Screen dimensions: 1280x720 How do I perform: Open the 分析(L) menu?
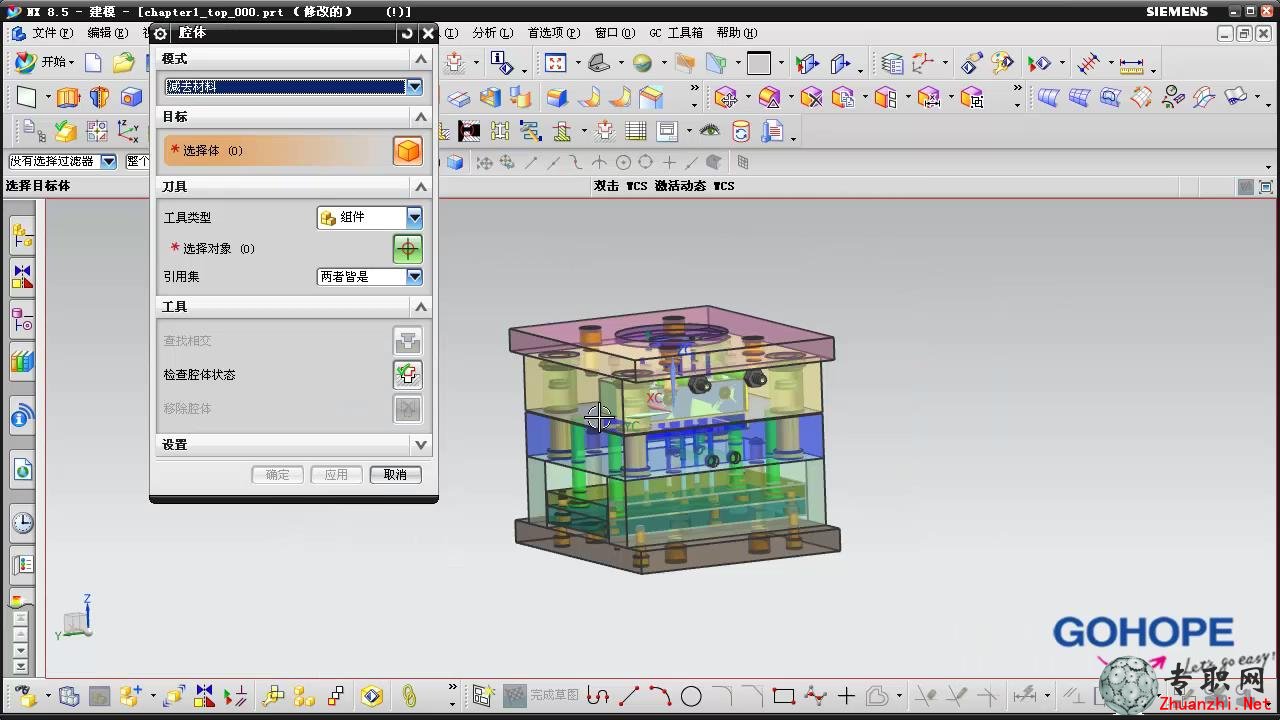coord(492,33)
